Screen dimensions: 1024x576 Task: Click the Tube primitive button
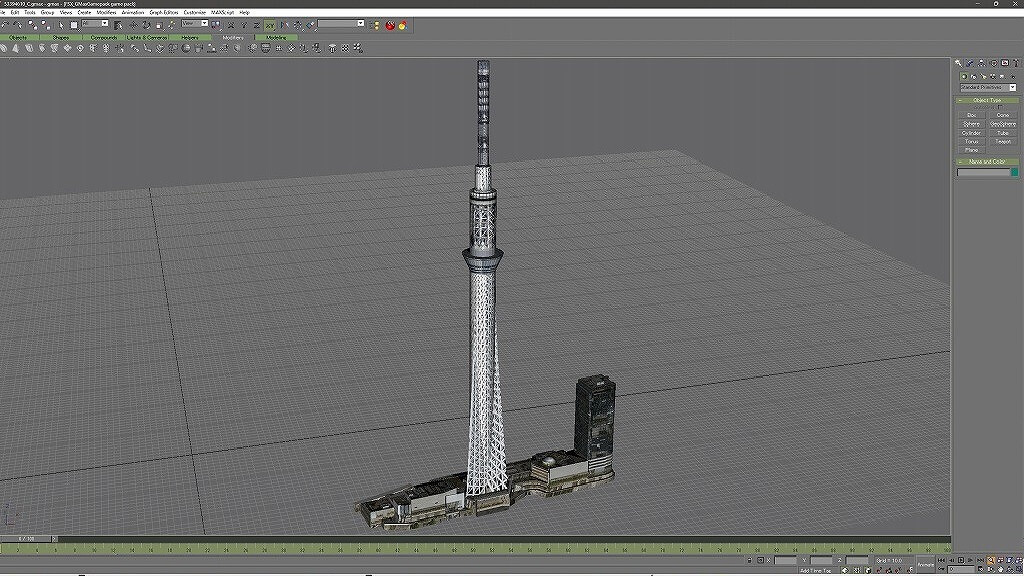pos(1002,133)
